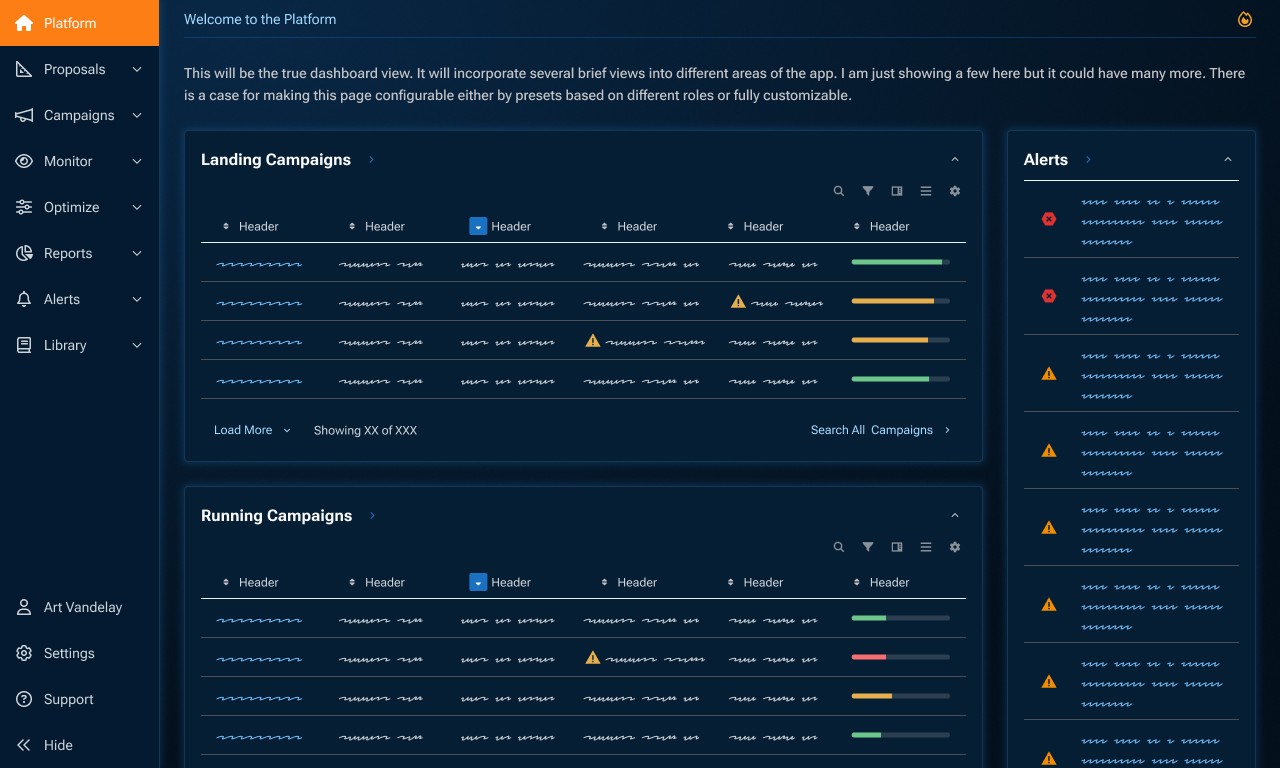Expand the Library menu chevron
Viewport: 1280px width, 768px height.
[x=137, y=345]
